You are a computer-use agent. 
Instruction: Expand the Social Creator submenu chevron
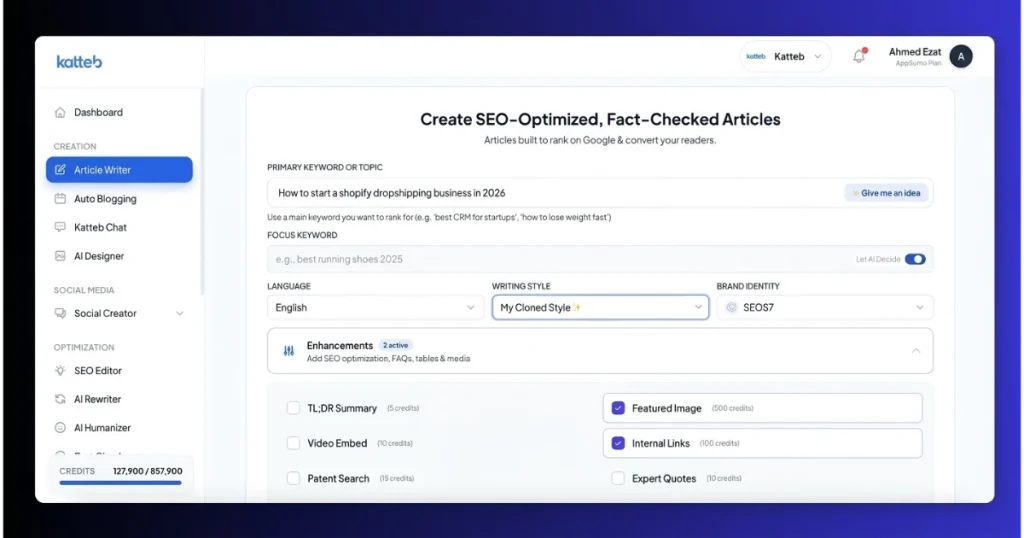coord(180,313)
